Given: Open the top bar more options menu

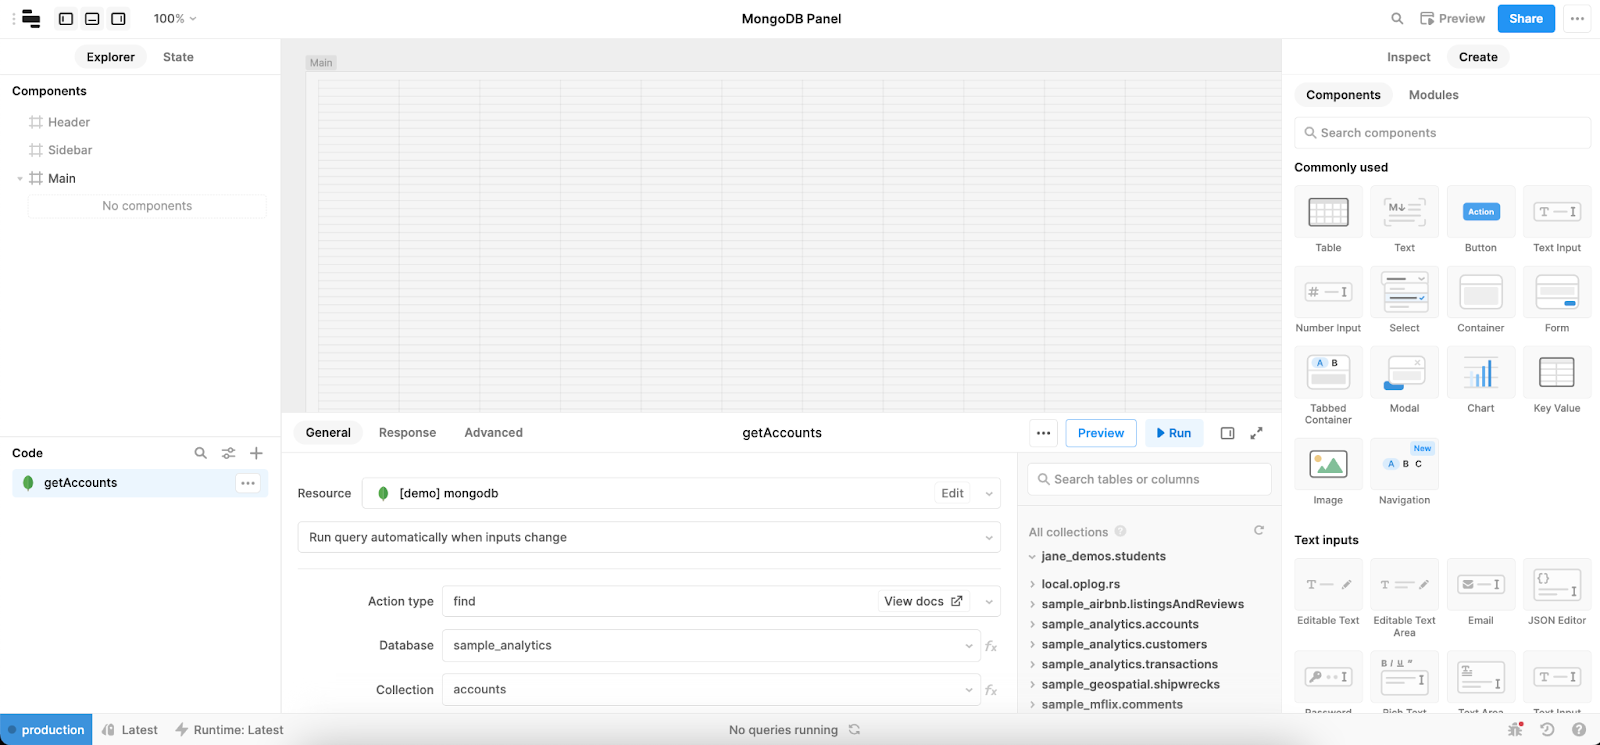Looking at the screenshot, I should (x=1577, y=18).
